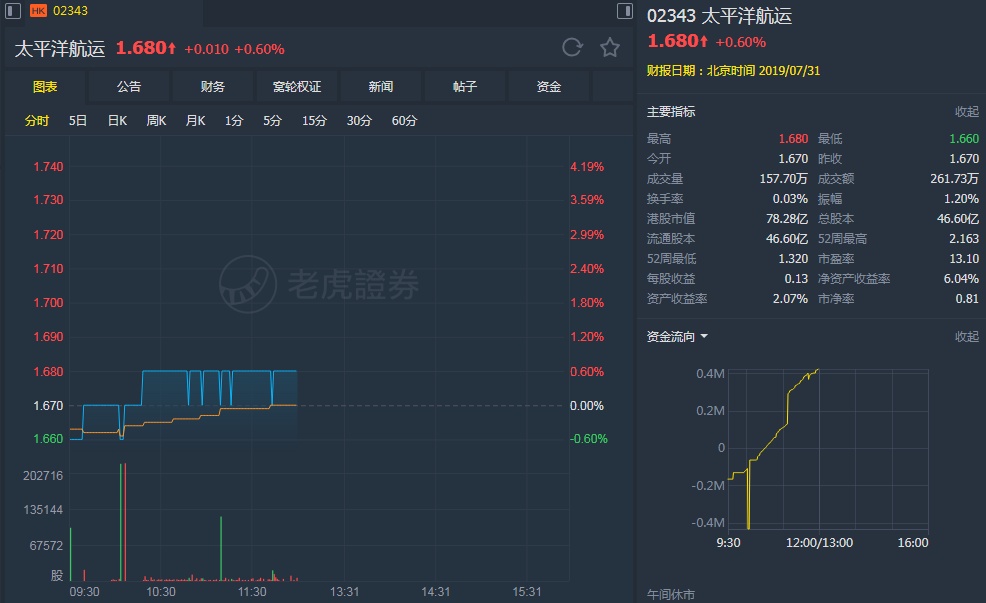The height and width of the screenshot is (603, 986).
Task: Collapse the 主要指标 section with 收起
Action: tap(967, 112)
